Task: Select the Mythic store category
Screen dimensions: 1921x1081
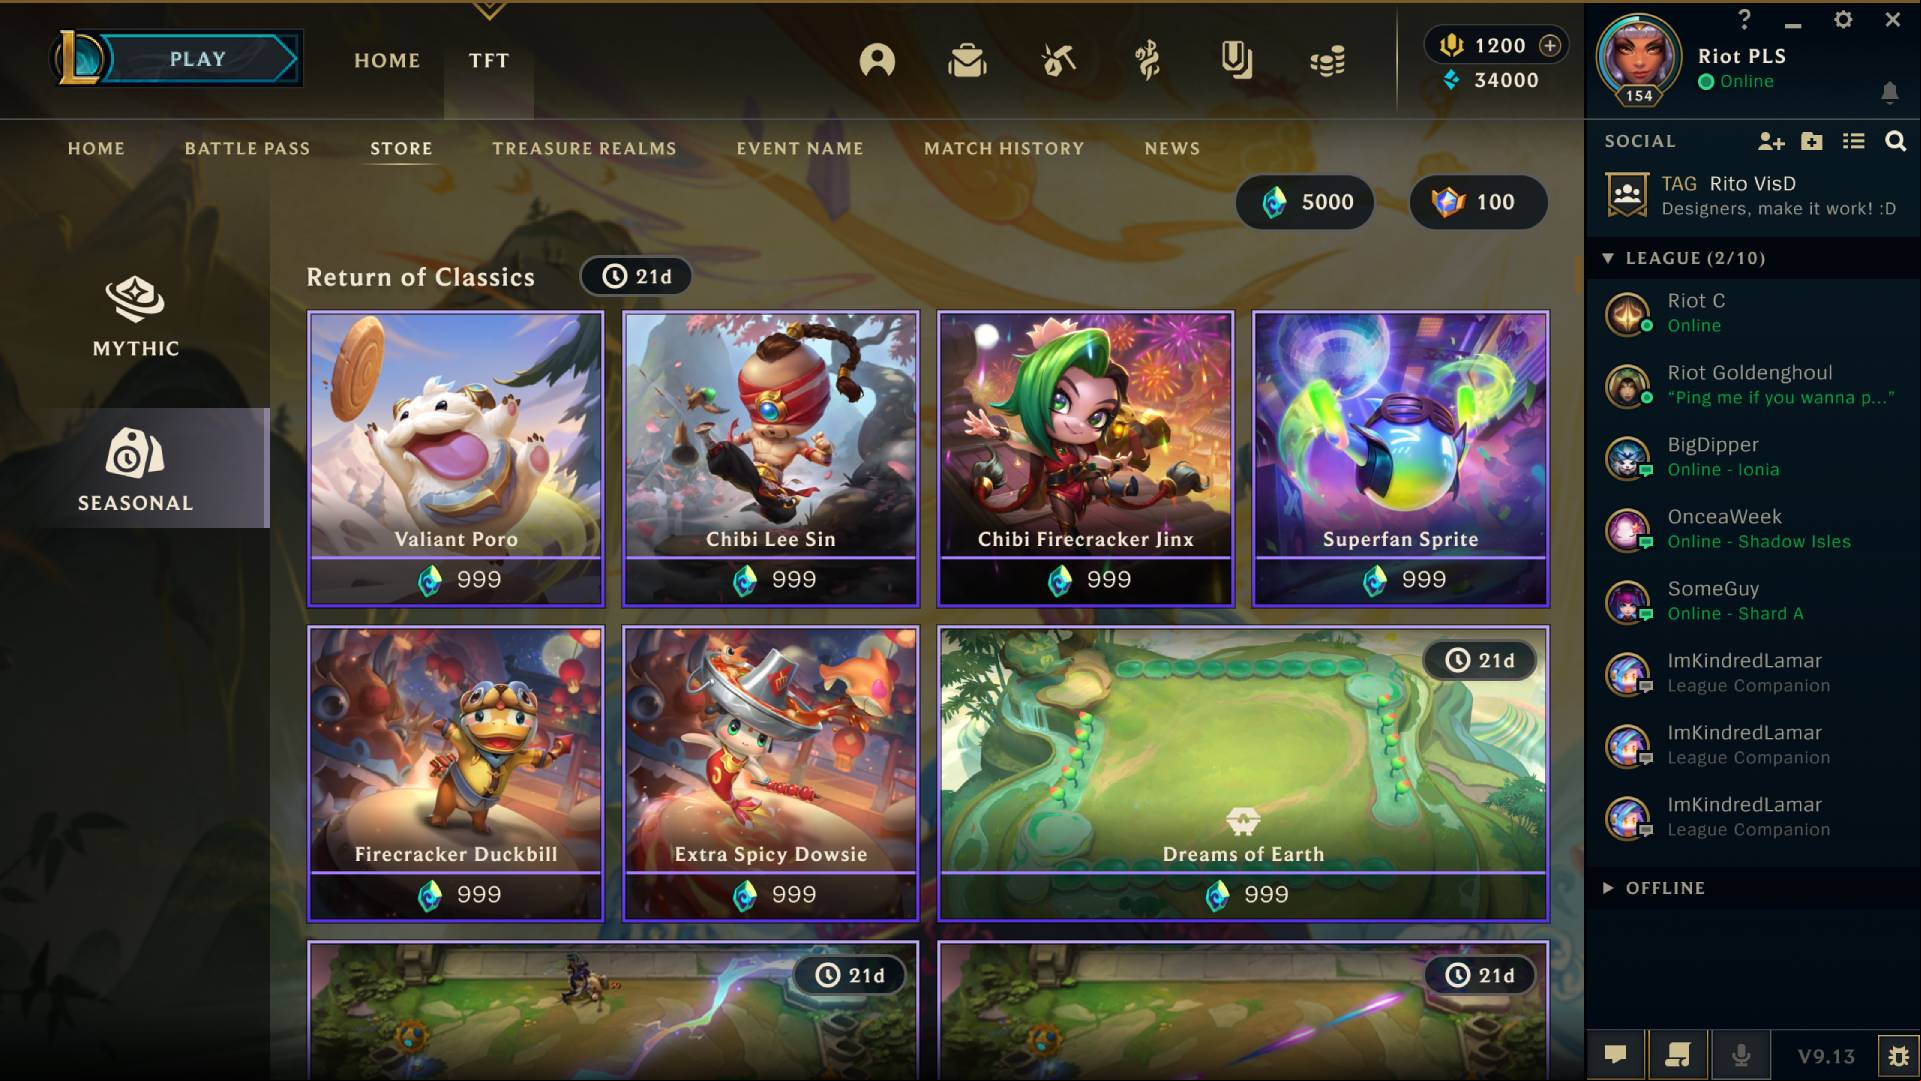Action: pos(136,316)
